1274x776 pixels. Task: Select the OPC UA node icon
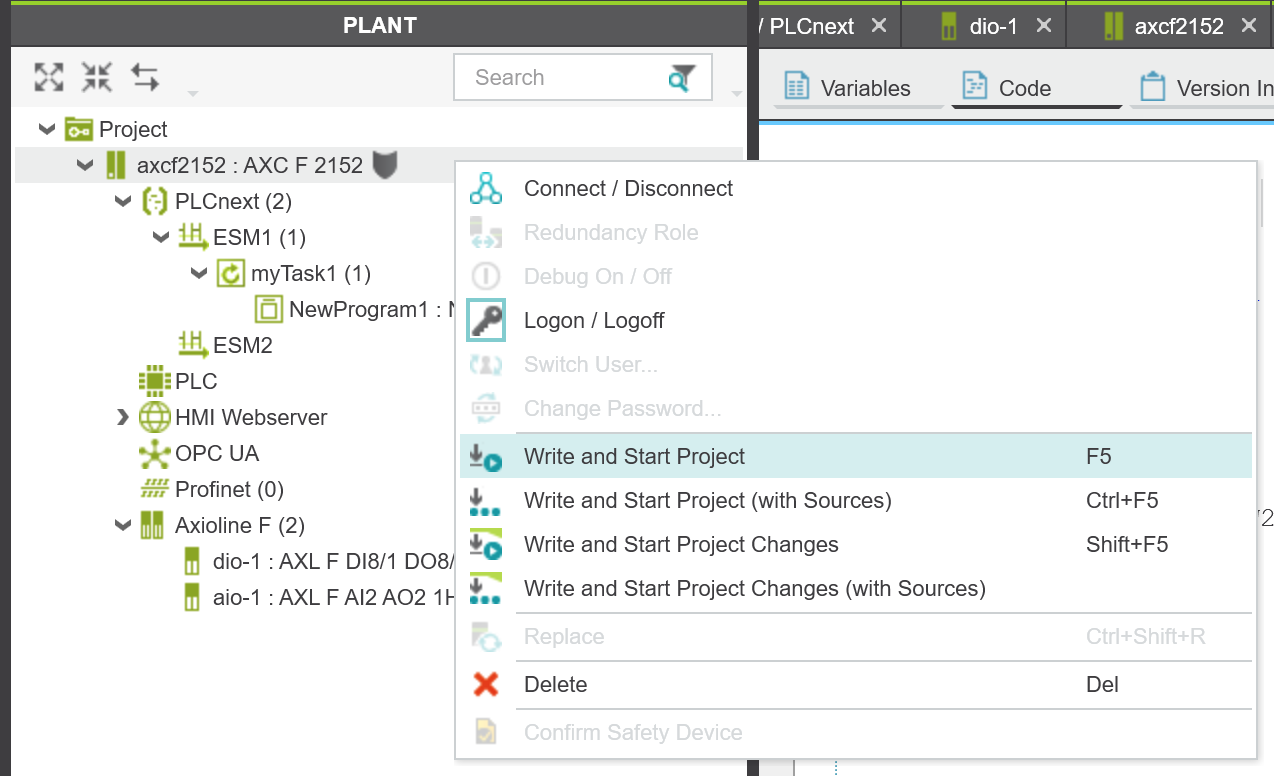coord(155,454)
